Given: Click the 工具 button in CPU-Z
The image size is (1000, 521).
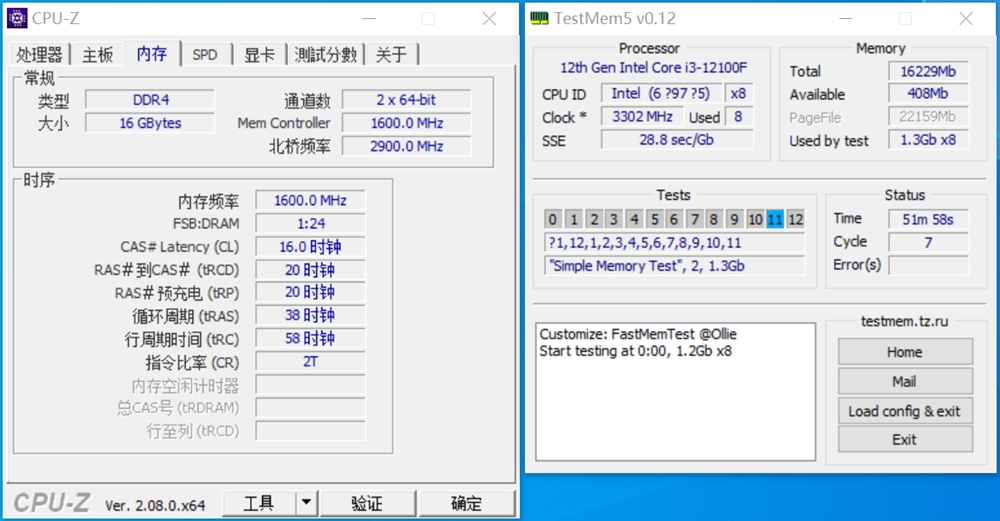Looking at the screenshot, I should tap(259, 503).
